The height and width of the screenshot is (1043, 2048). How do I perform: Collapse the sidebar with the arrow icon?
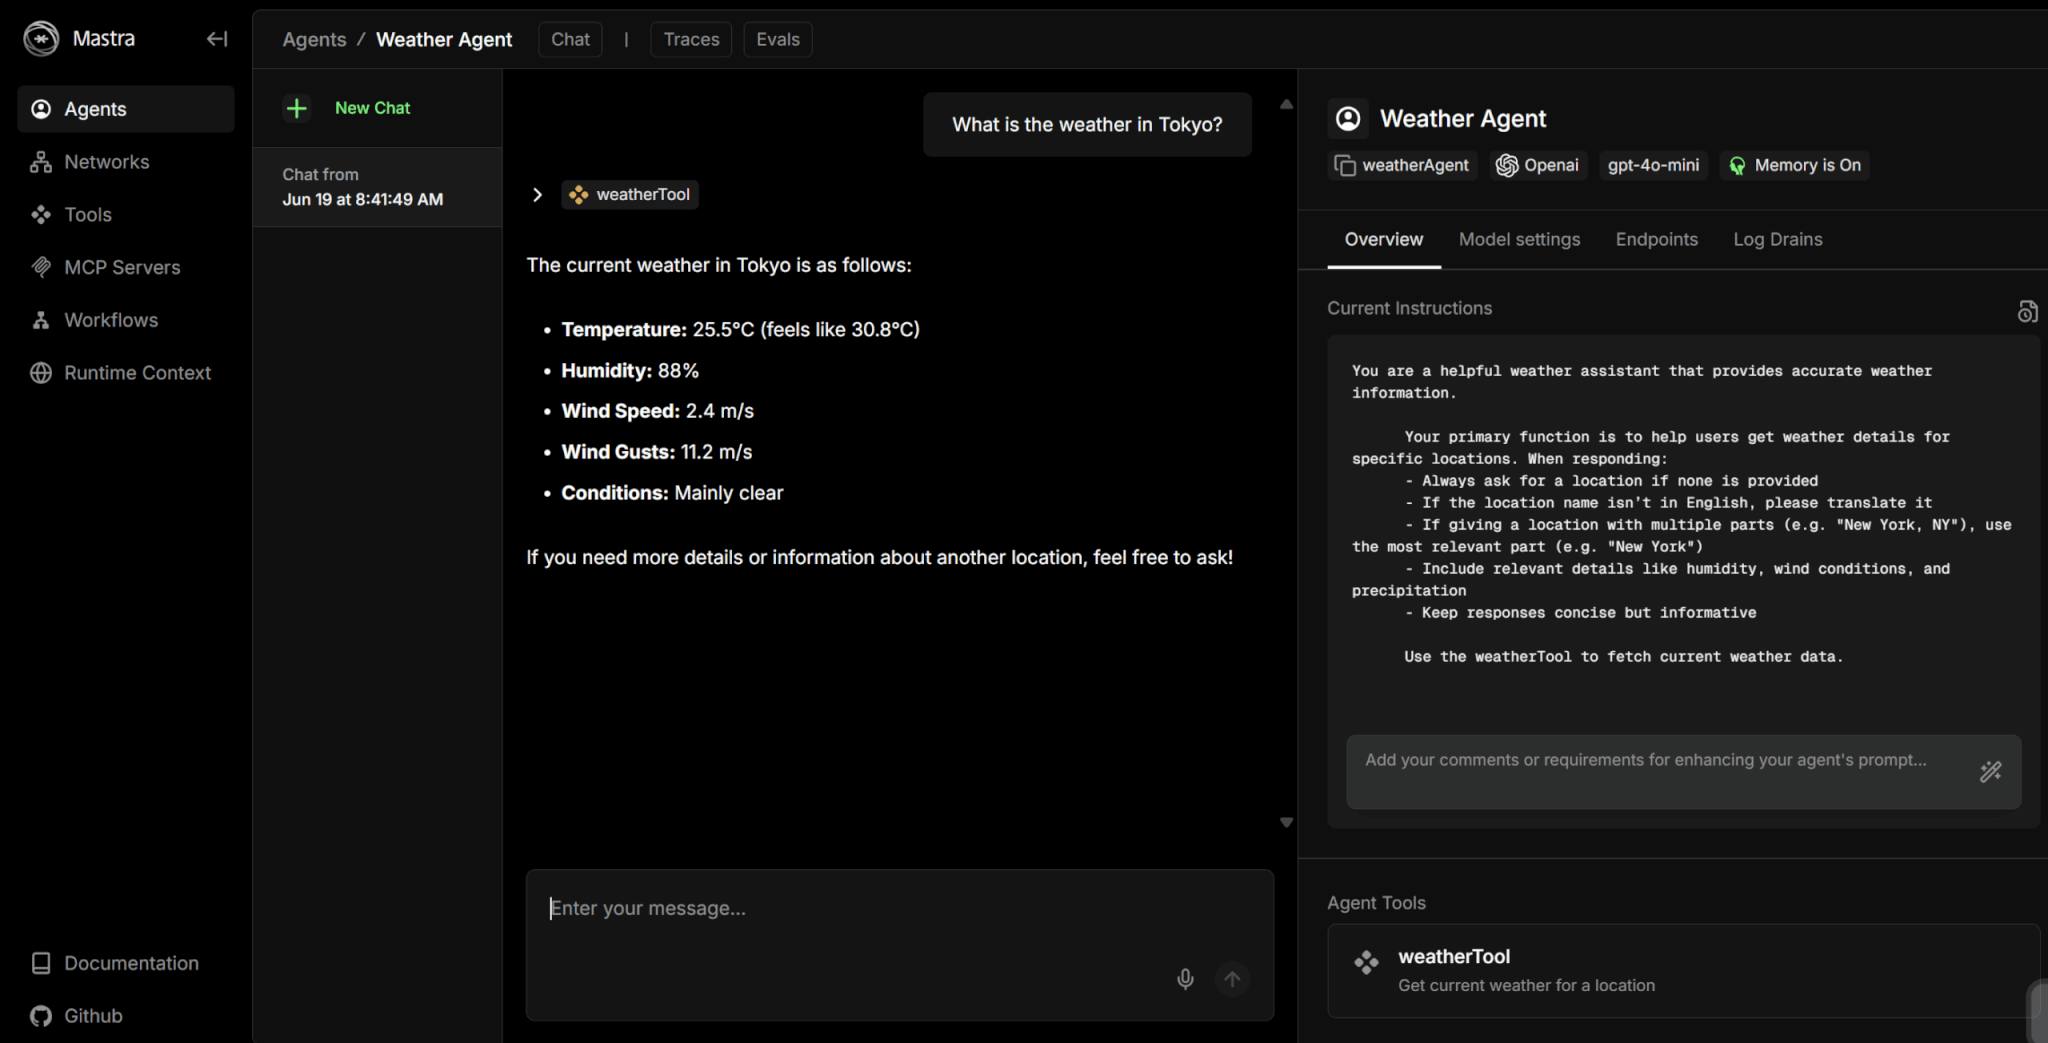coord(217,39)
